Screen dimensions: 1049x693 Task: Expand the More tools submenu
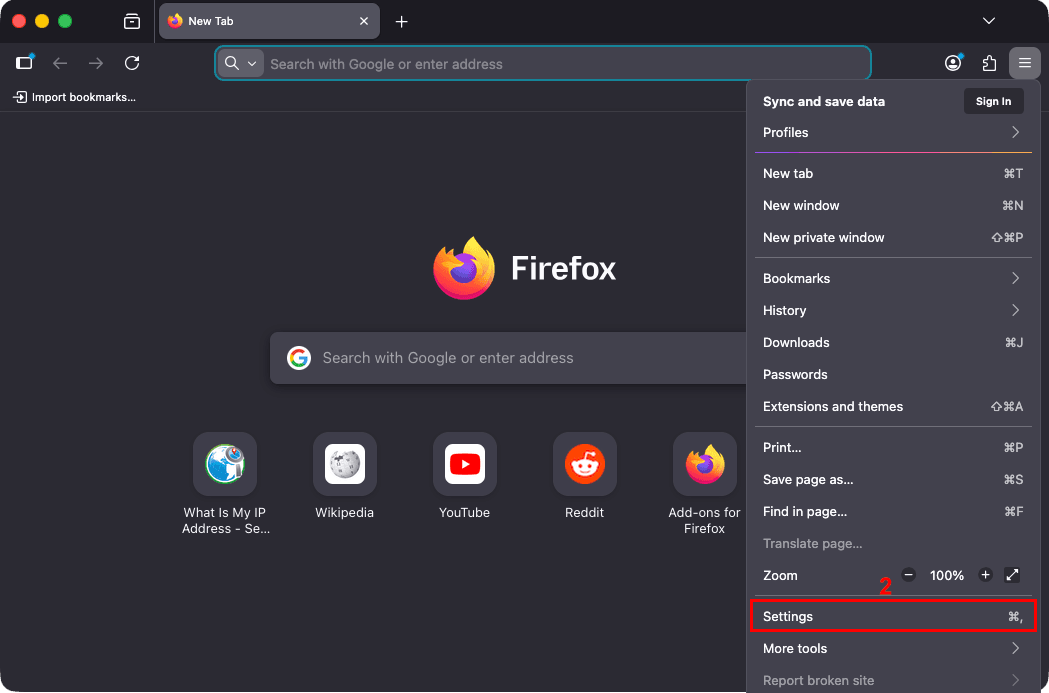point(893,648)
